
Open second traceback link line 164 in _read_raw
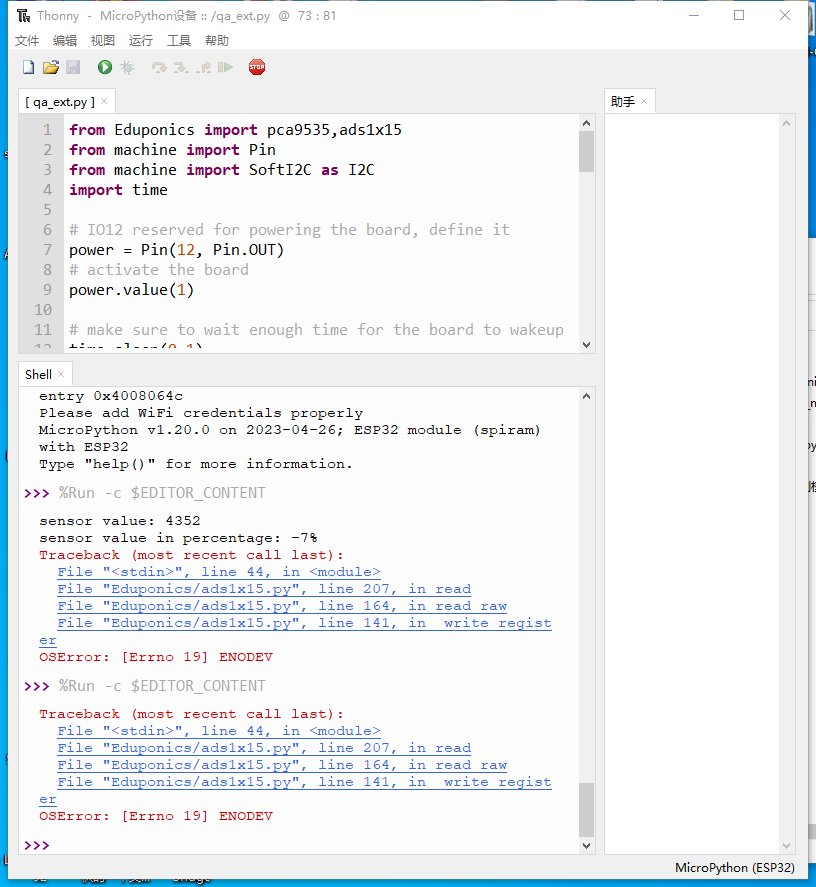(x=282, y=765)
